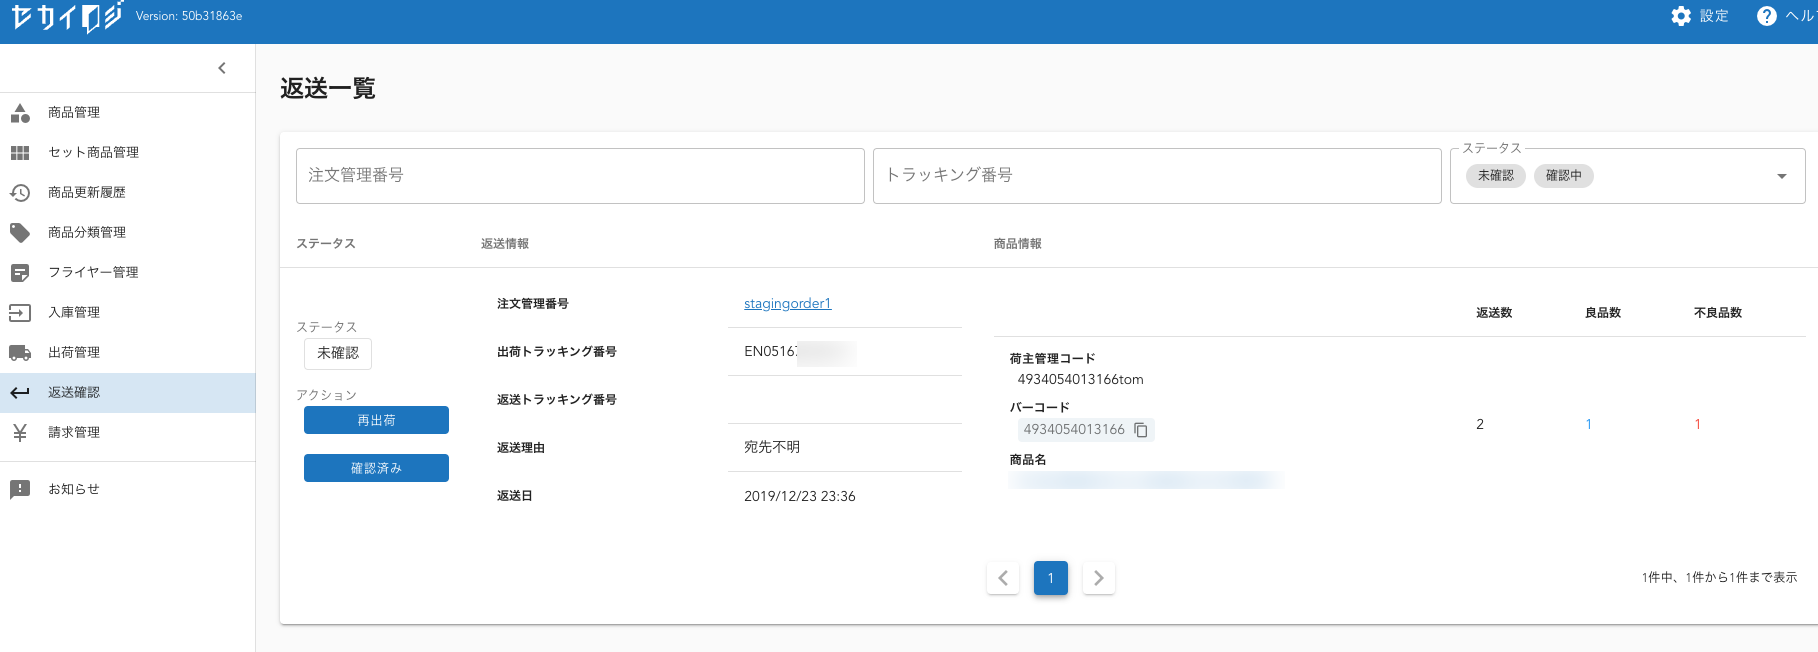
Task: Open 請求管理 yen icon
Action: pyautogui.click(x=20, y=433)
